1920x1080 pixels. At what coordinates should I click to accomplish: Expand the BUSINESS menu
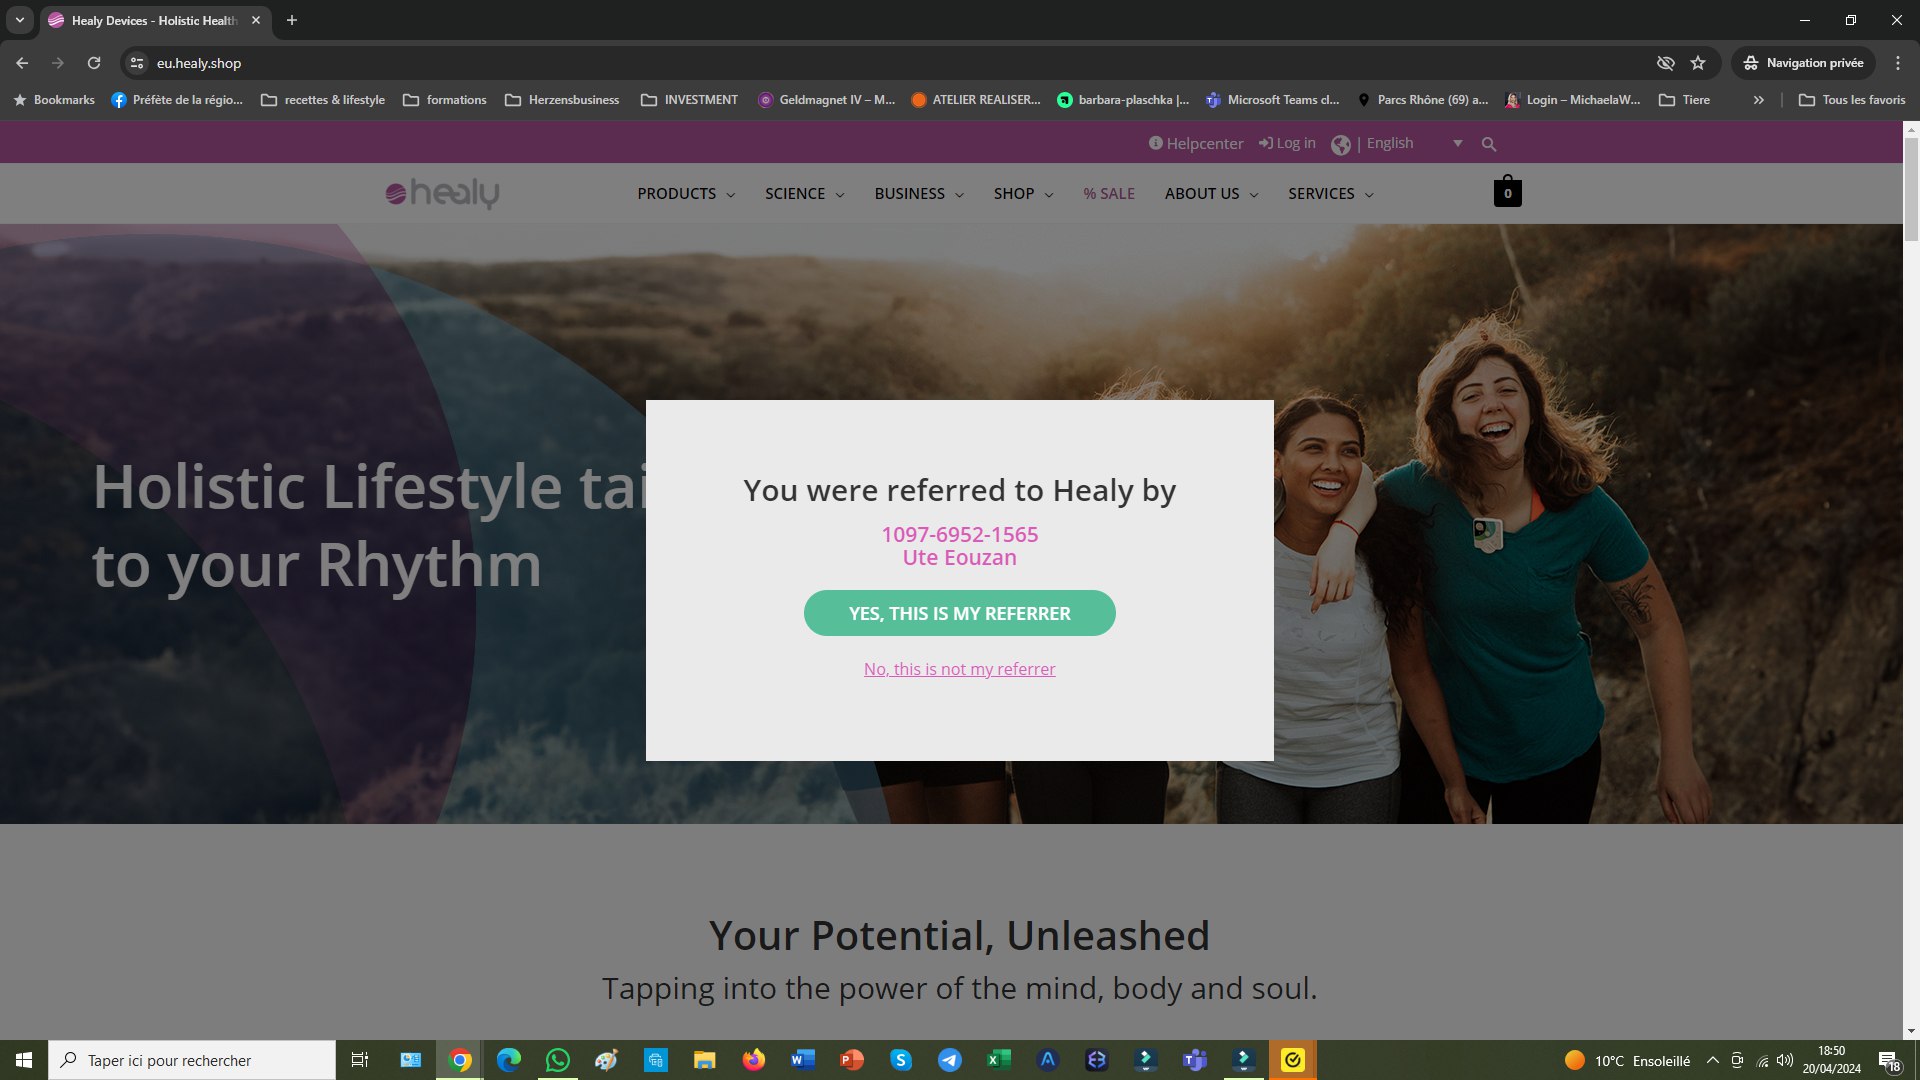point(919,193)
